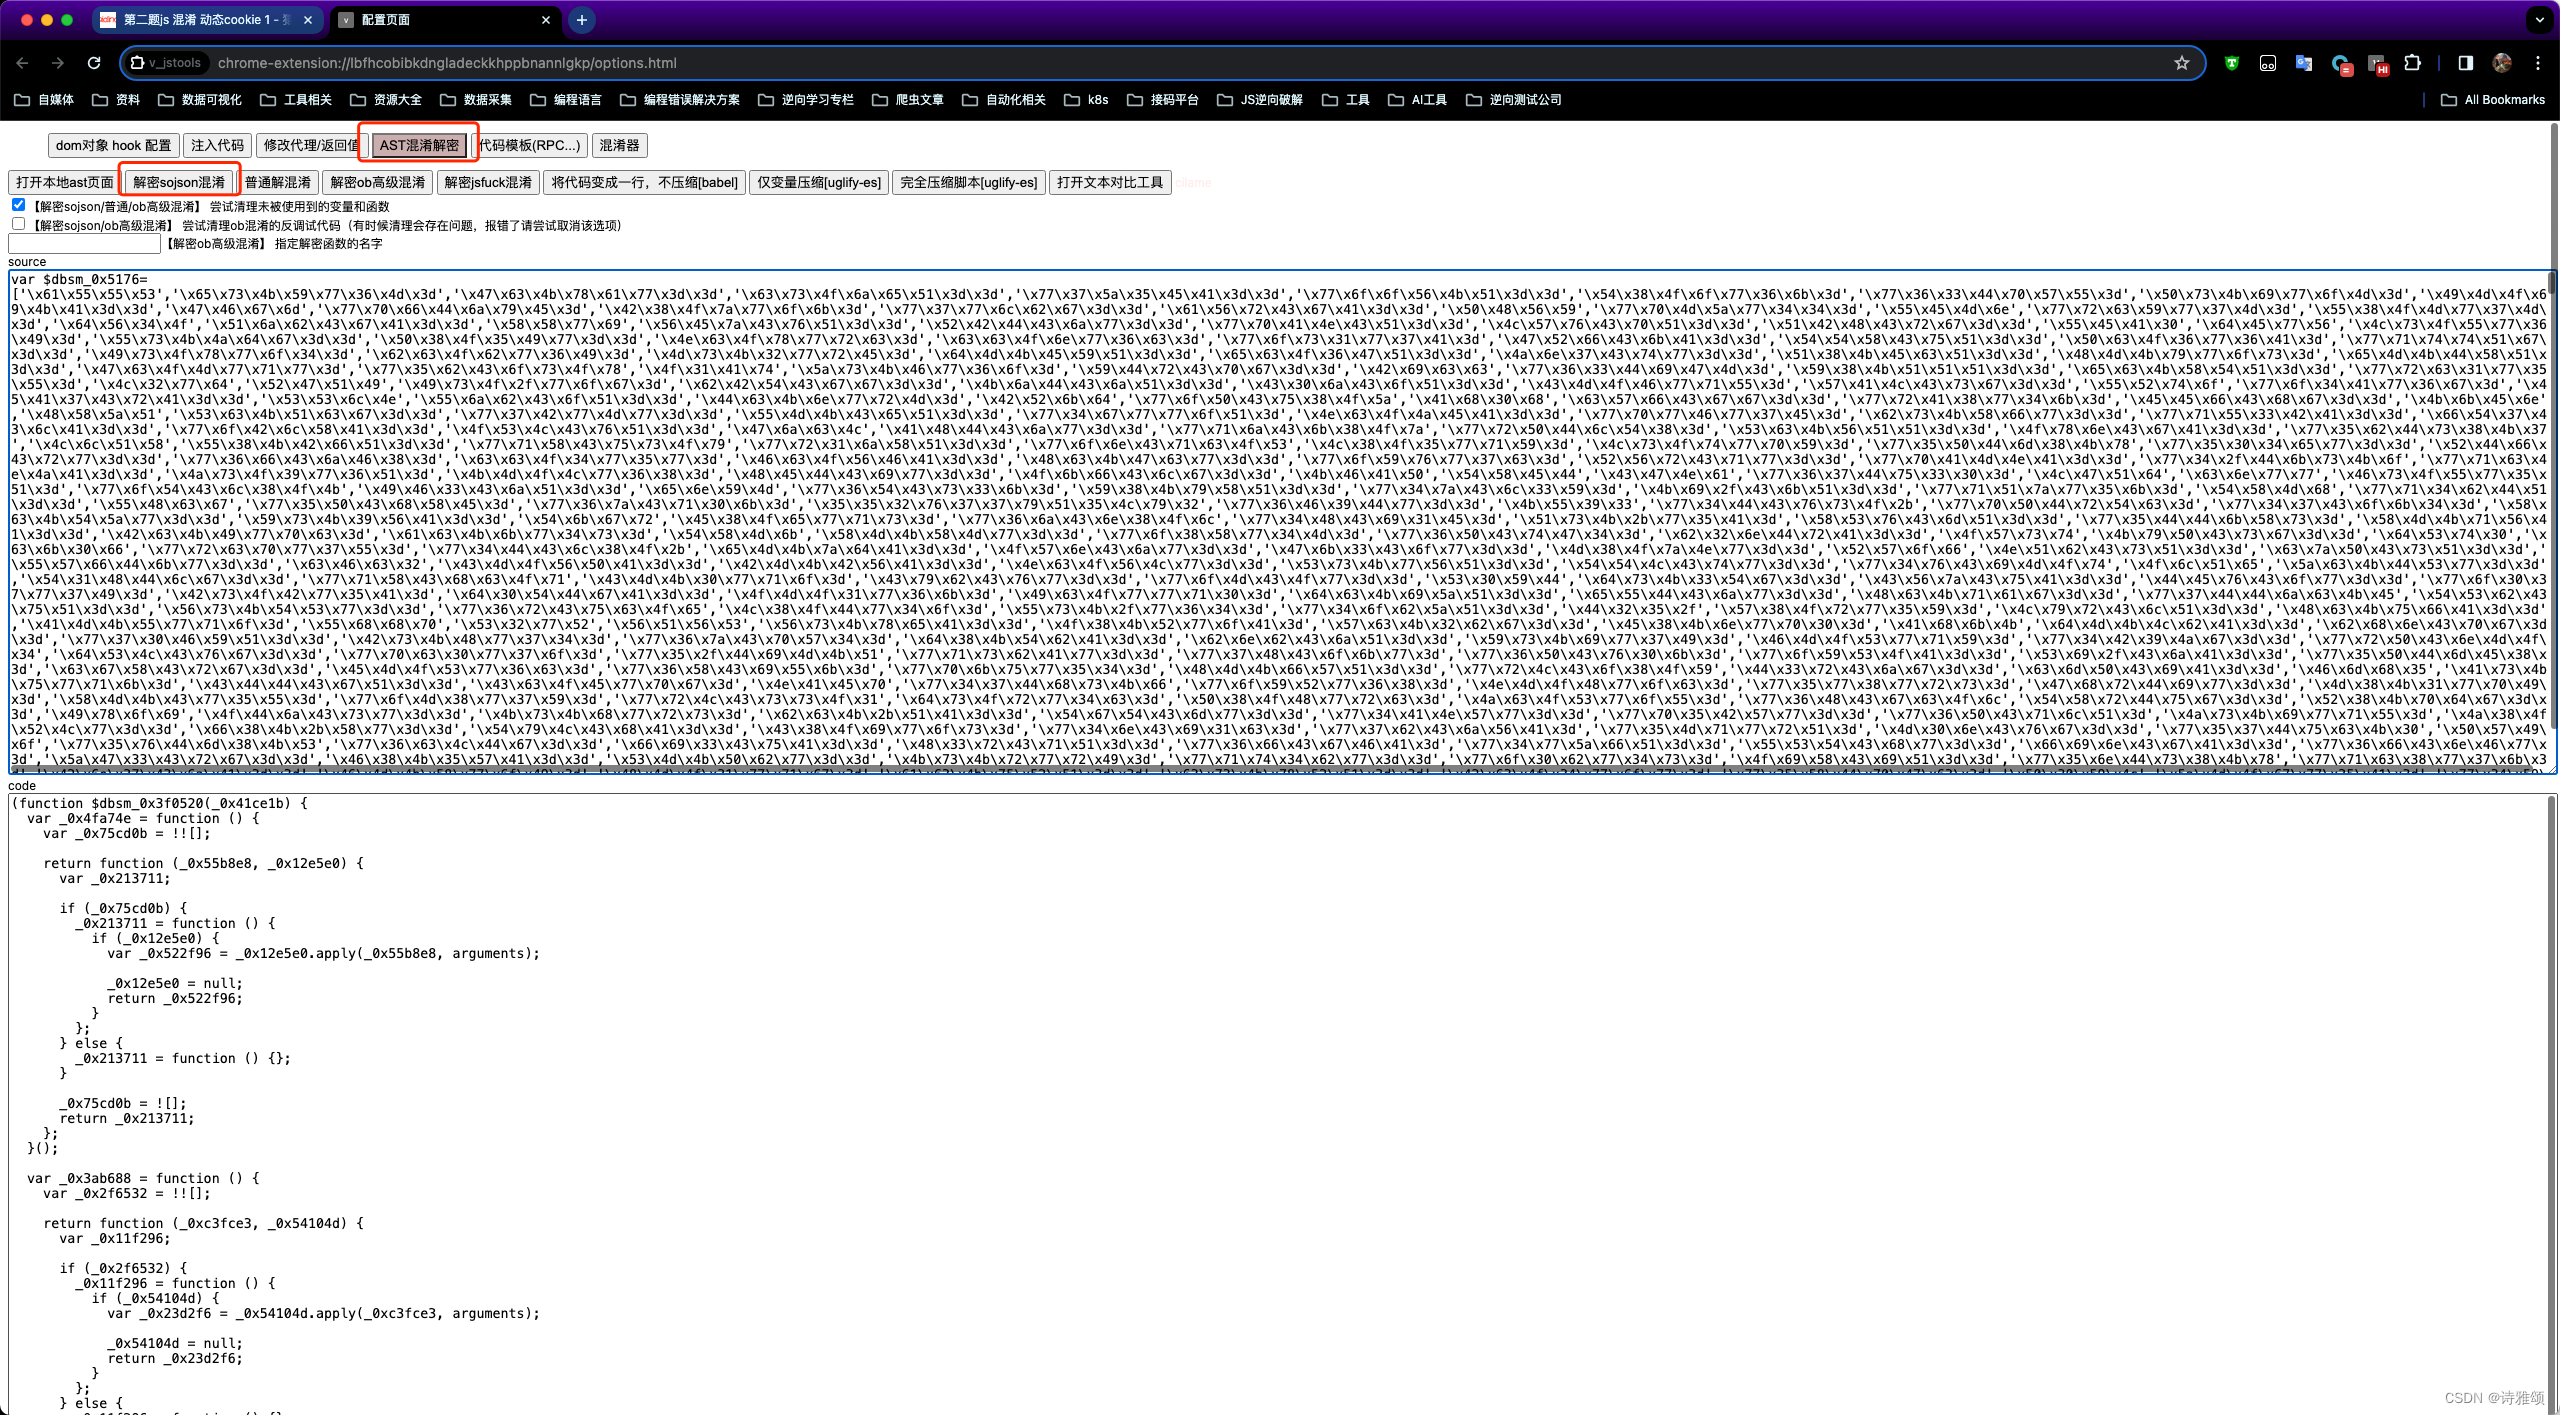The height and width of the screenshot is (1415, 2560).
Task: Click the extension icon with HI badge
Action: 2377,64
